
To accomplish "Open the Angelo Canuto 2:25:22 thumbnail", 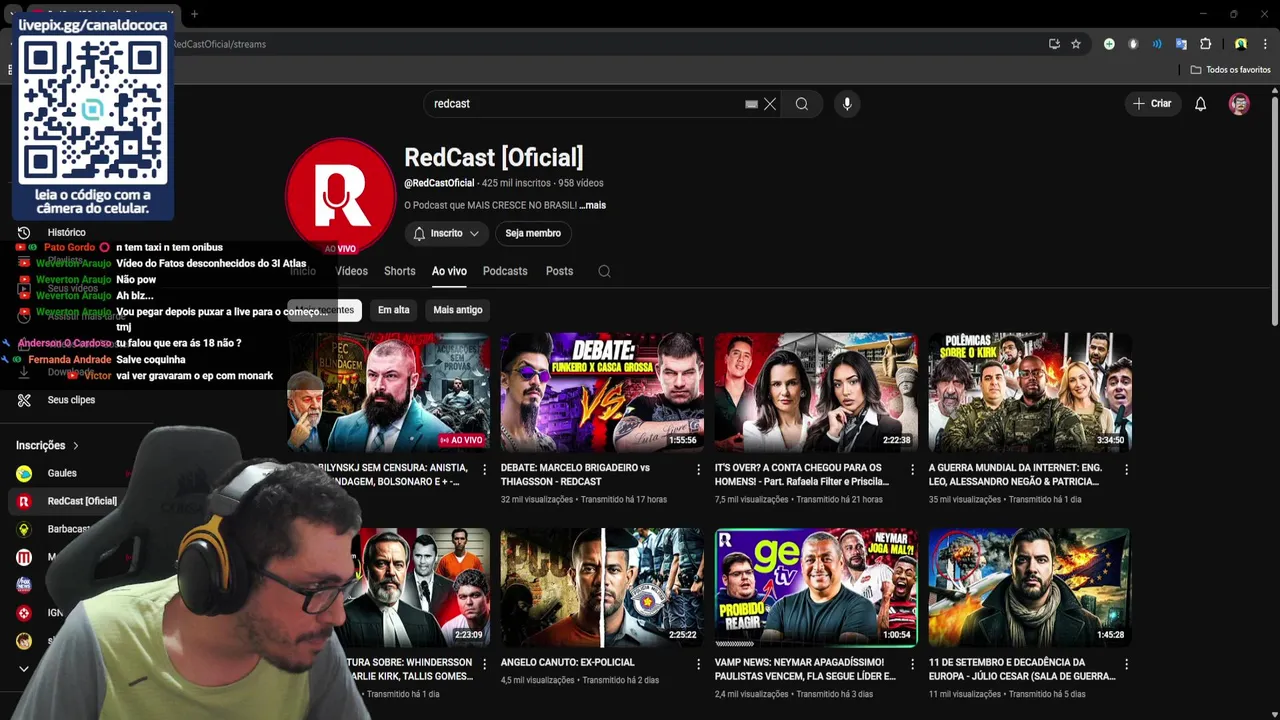I will tap(602, 587).
